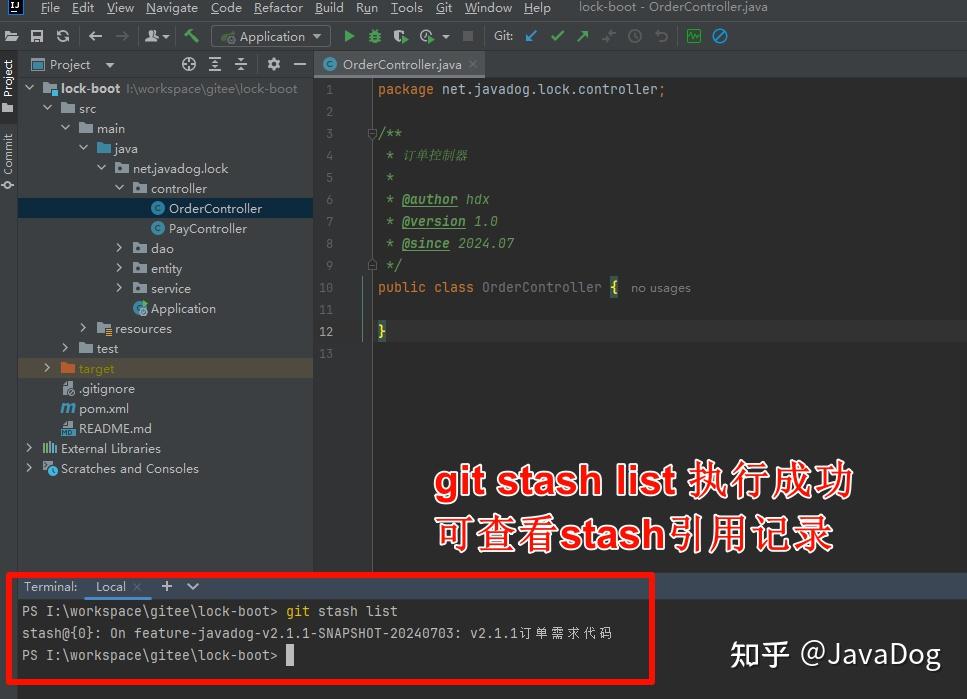Image resolution: width=967 pixels, height=699 pixels.
Task: Collapse the controller package in the tree
Action: click(x=119, y=188)
